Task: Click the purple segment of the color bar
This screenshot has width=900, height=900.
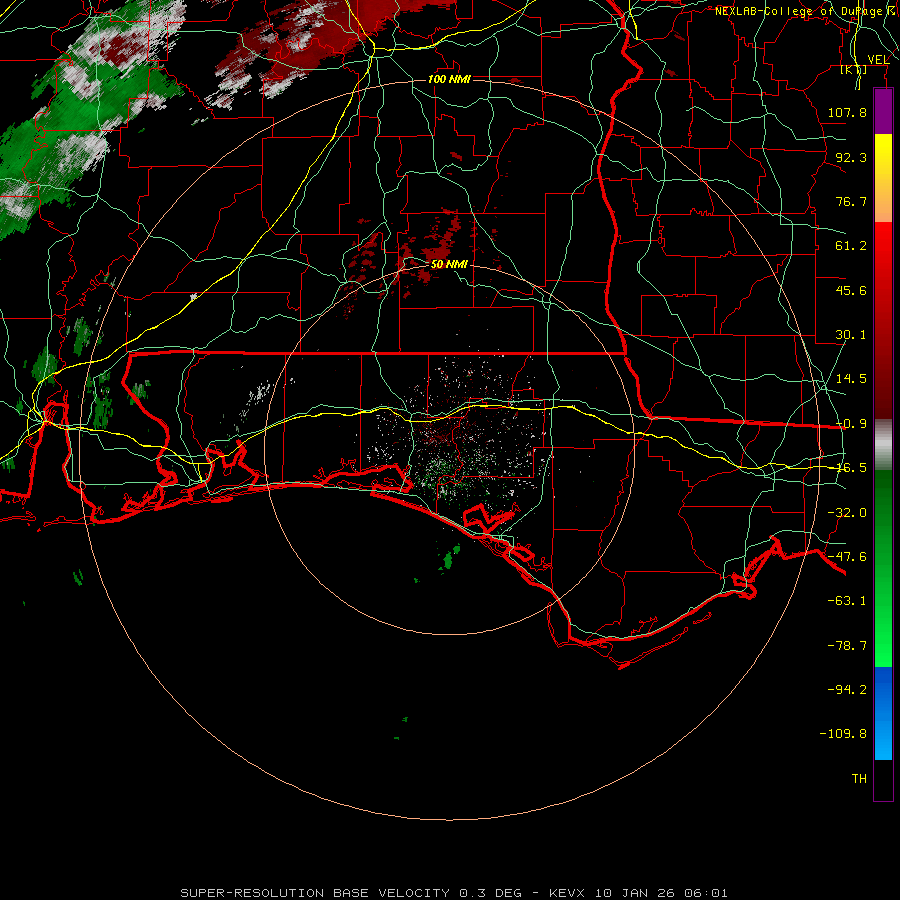Action: (x=883, y=111)
